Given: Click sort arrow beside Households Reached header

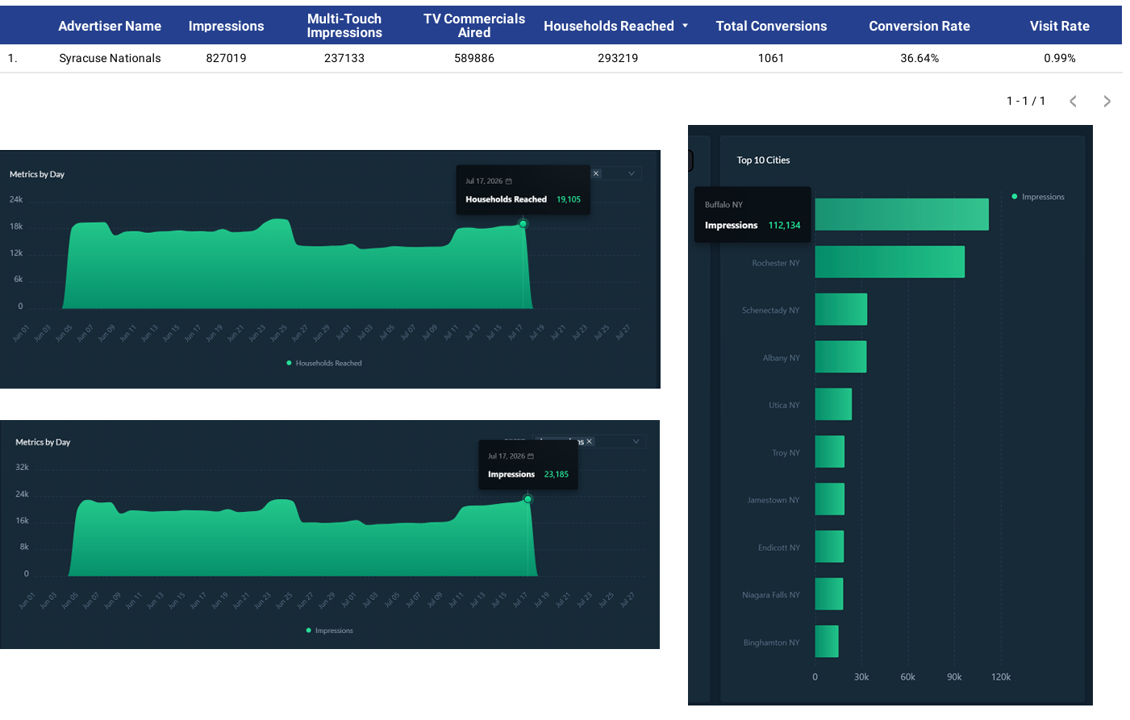Looking at the screenshot, I should (x=685, y=26).
